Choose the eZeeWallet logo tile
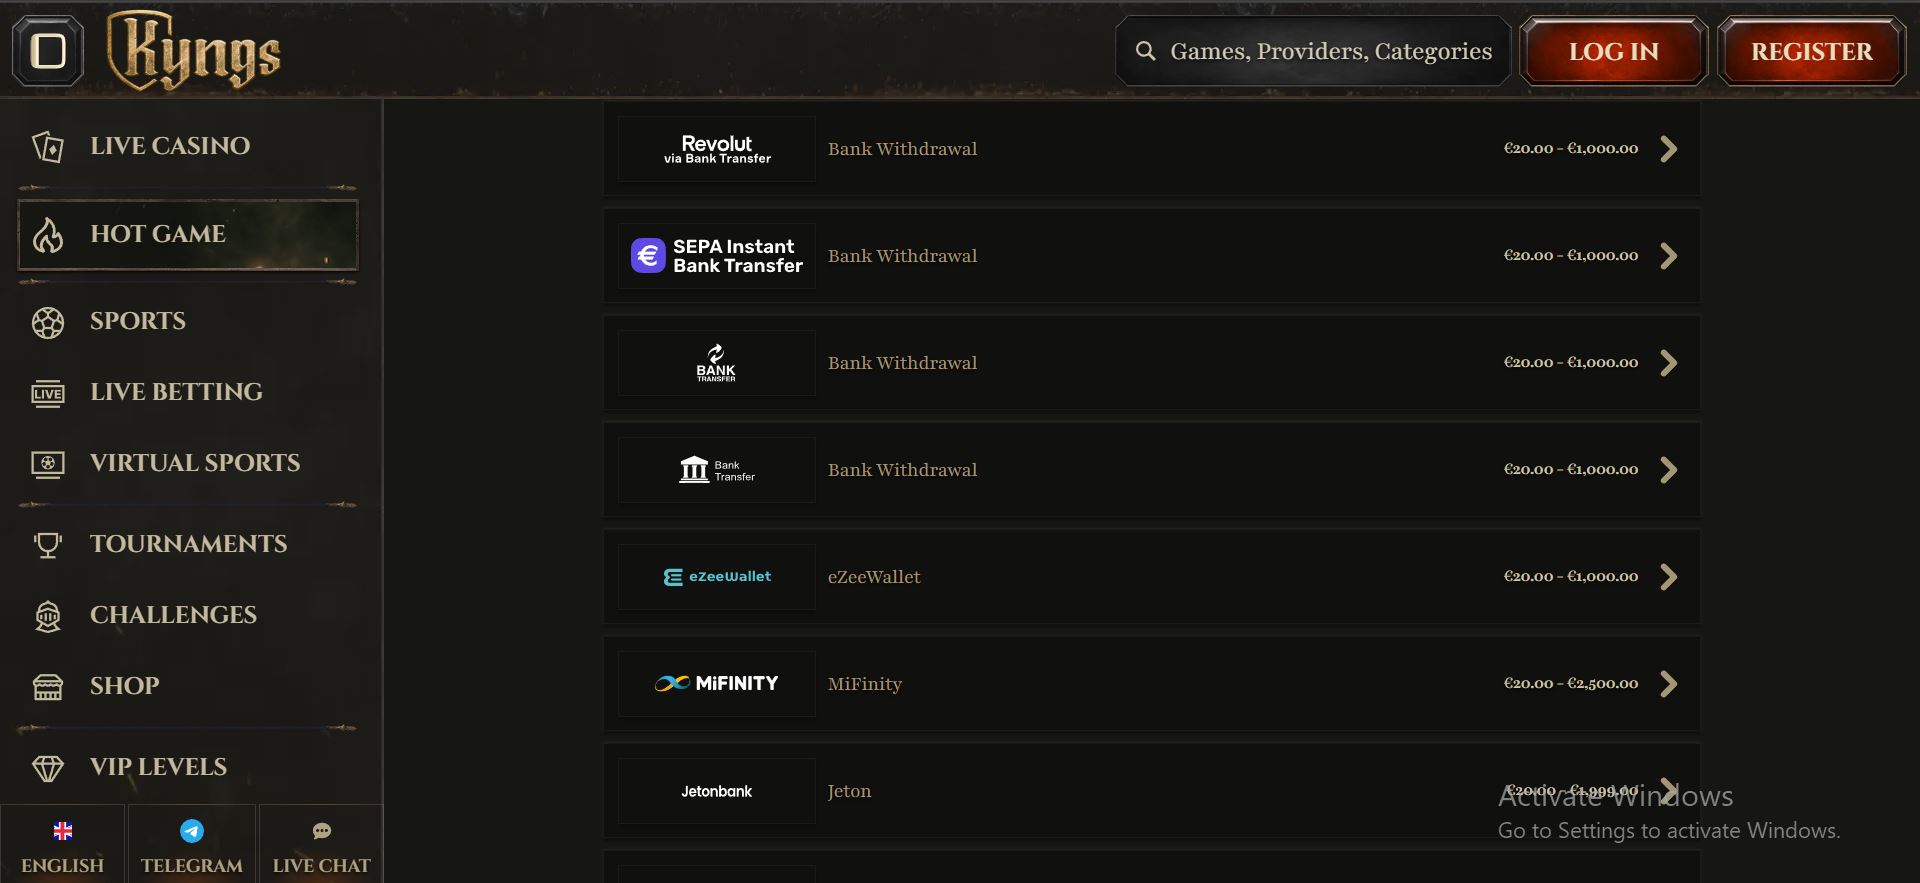 pos(717,577)
